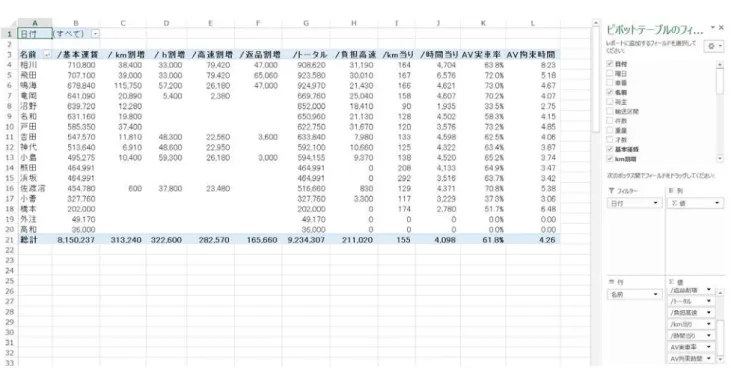Select the cell showing 115,750
This screenshot has width=731, height=382.
[x=123, y=86]
